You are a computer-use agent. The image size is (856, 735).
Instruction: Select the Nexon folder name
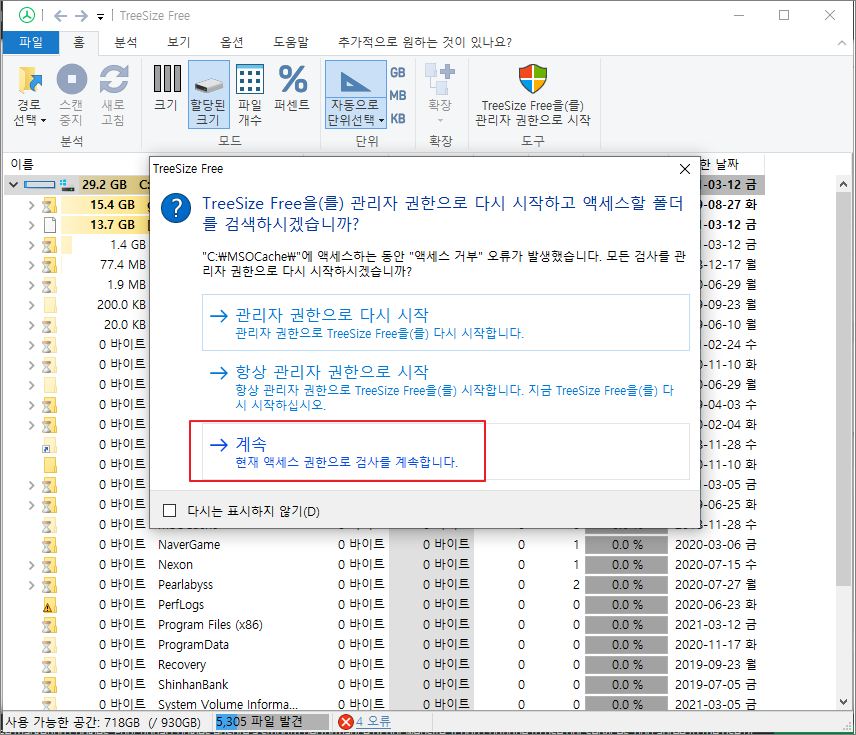tap(175, 565)
